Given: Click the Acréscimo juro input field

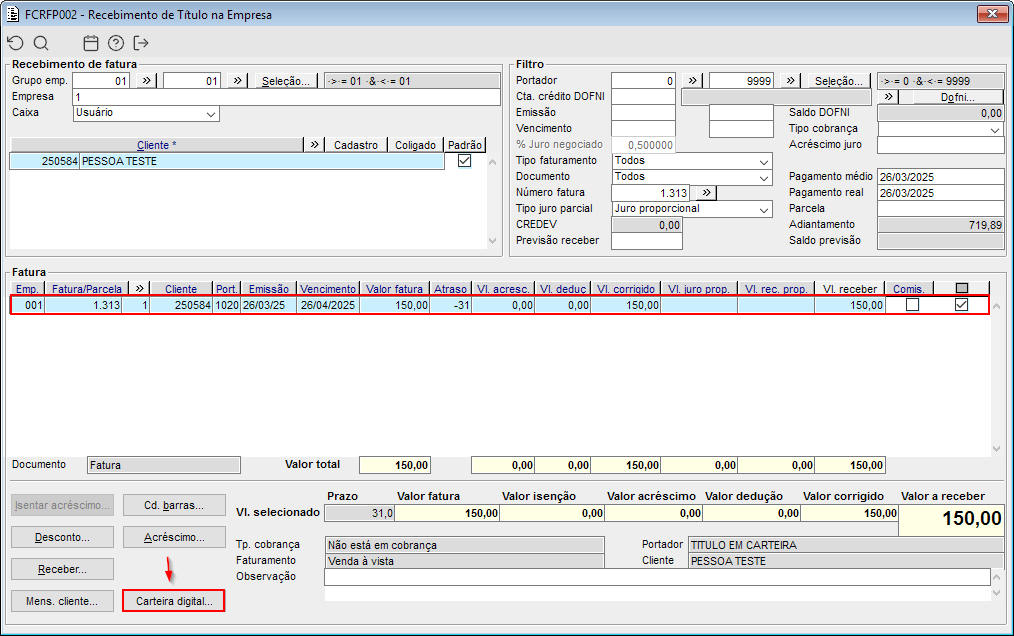Looking at the screenshot, I should point(940,145).
